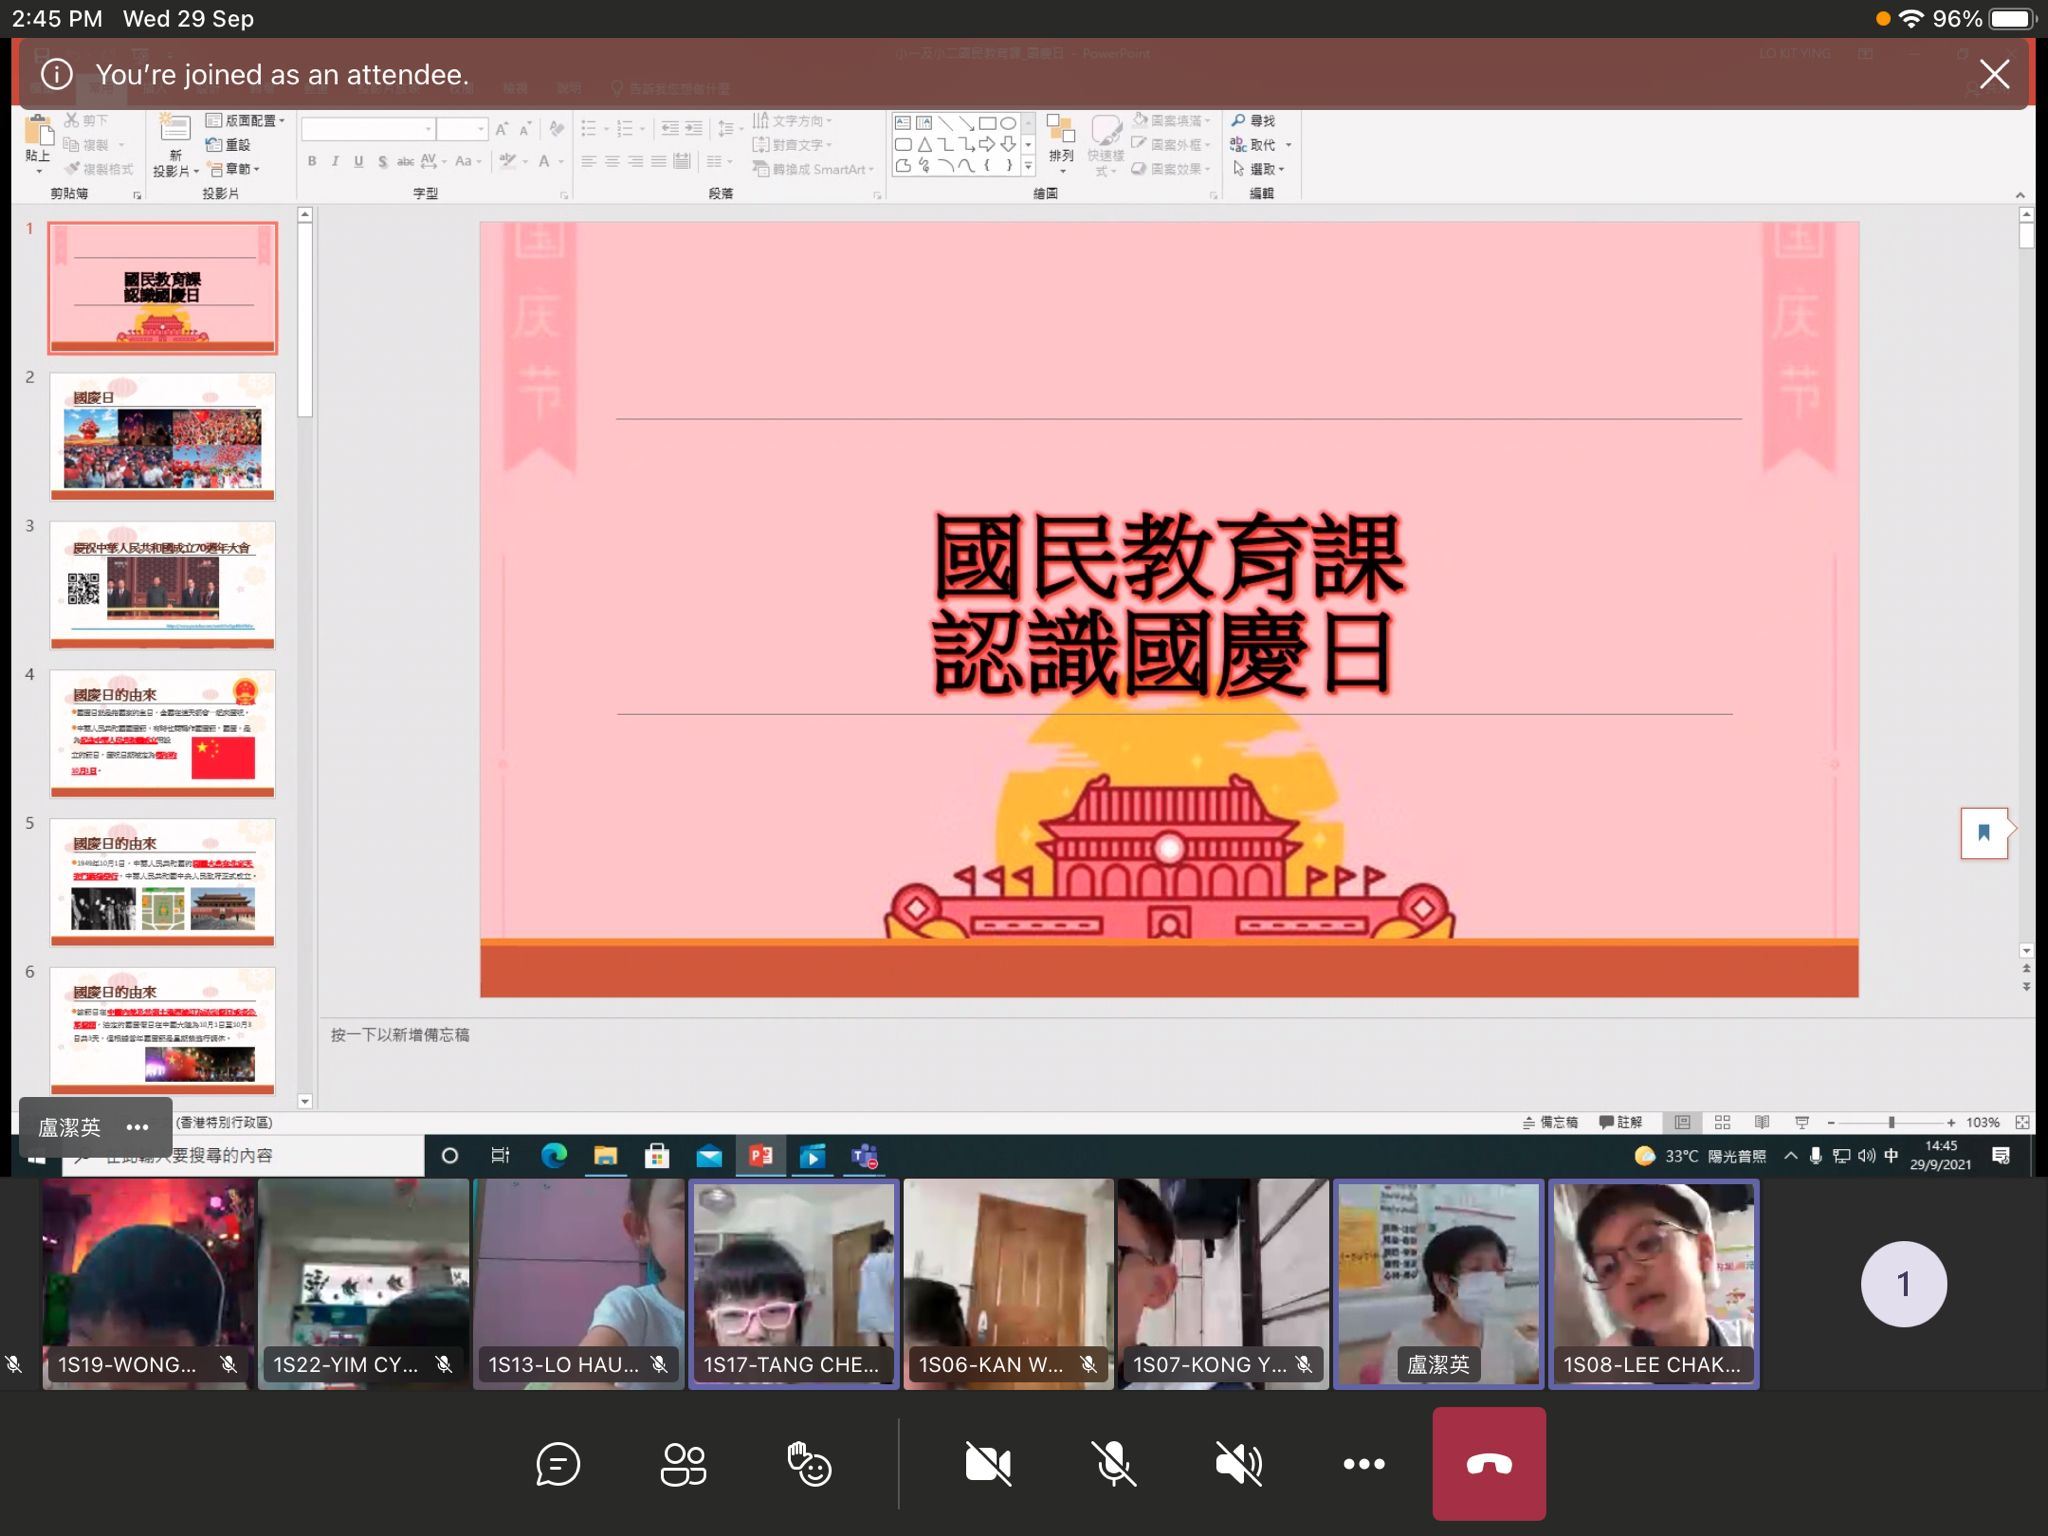Start slideshow from status bar icon
This screenshot has width=2048, height=1536.
point(1802,1122)
